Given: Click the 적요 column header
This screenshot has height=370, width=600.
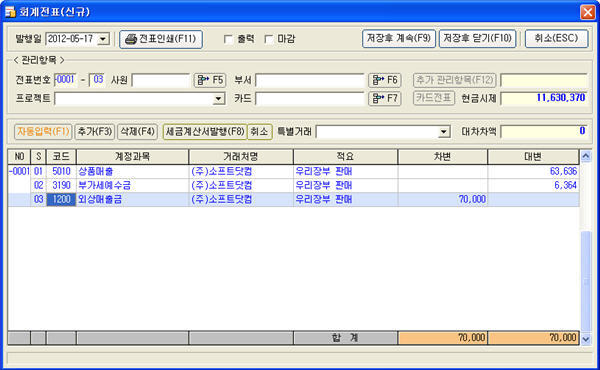Looking at the screenshot, I should point(346,157).
